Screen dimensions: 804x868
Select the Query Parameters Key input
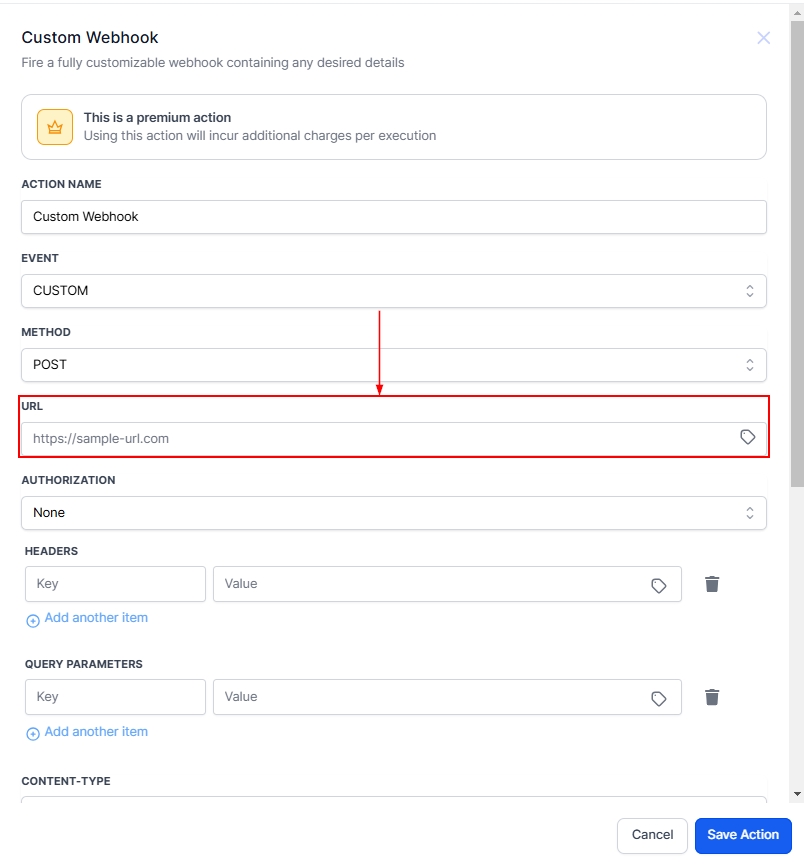[115, 697]
